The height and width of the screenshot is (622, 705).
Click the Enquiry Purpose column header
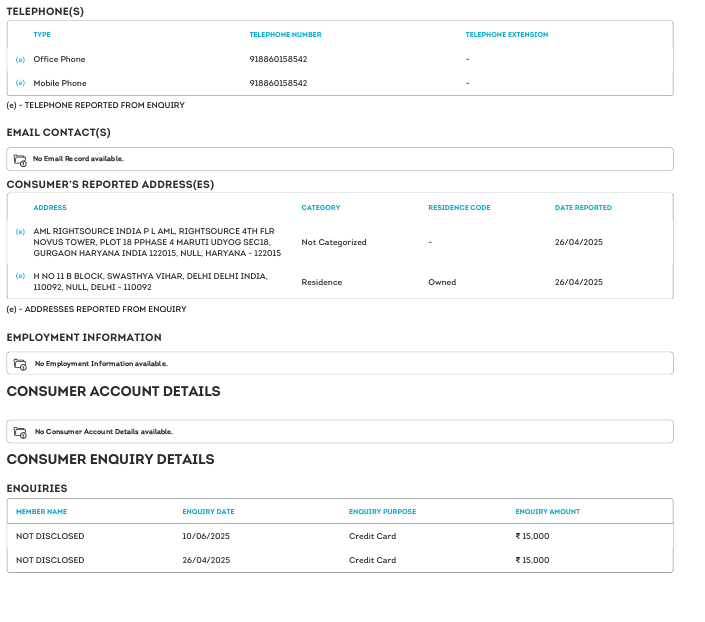tap(382, 512)
